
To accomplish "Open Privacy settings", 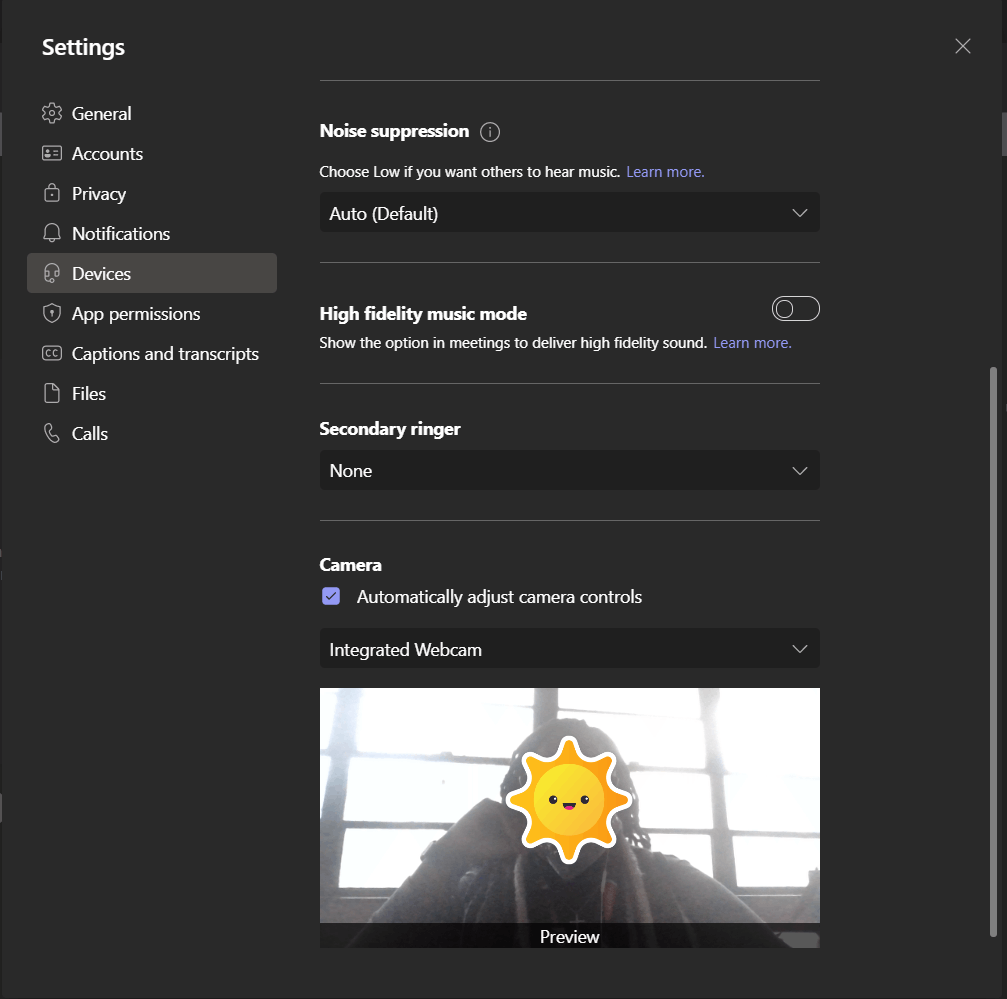I will point(152,193).
